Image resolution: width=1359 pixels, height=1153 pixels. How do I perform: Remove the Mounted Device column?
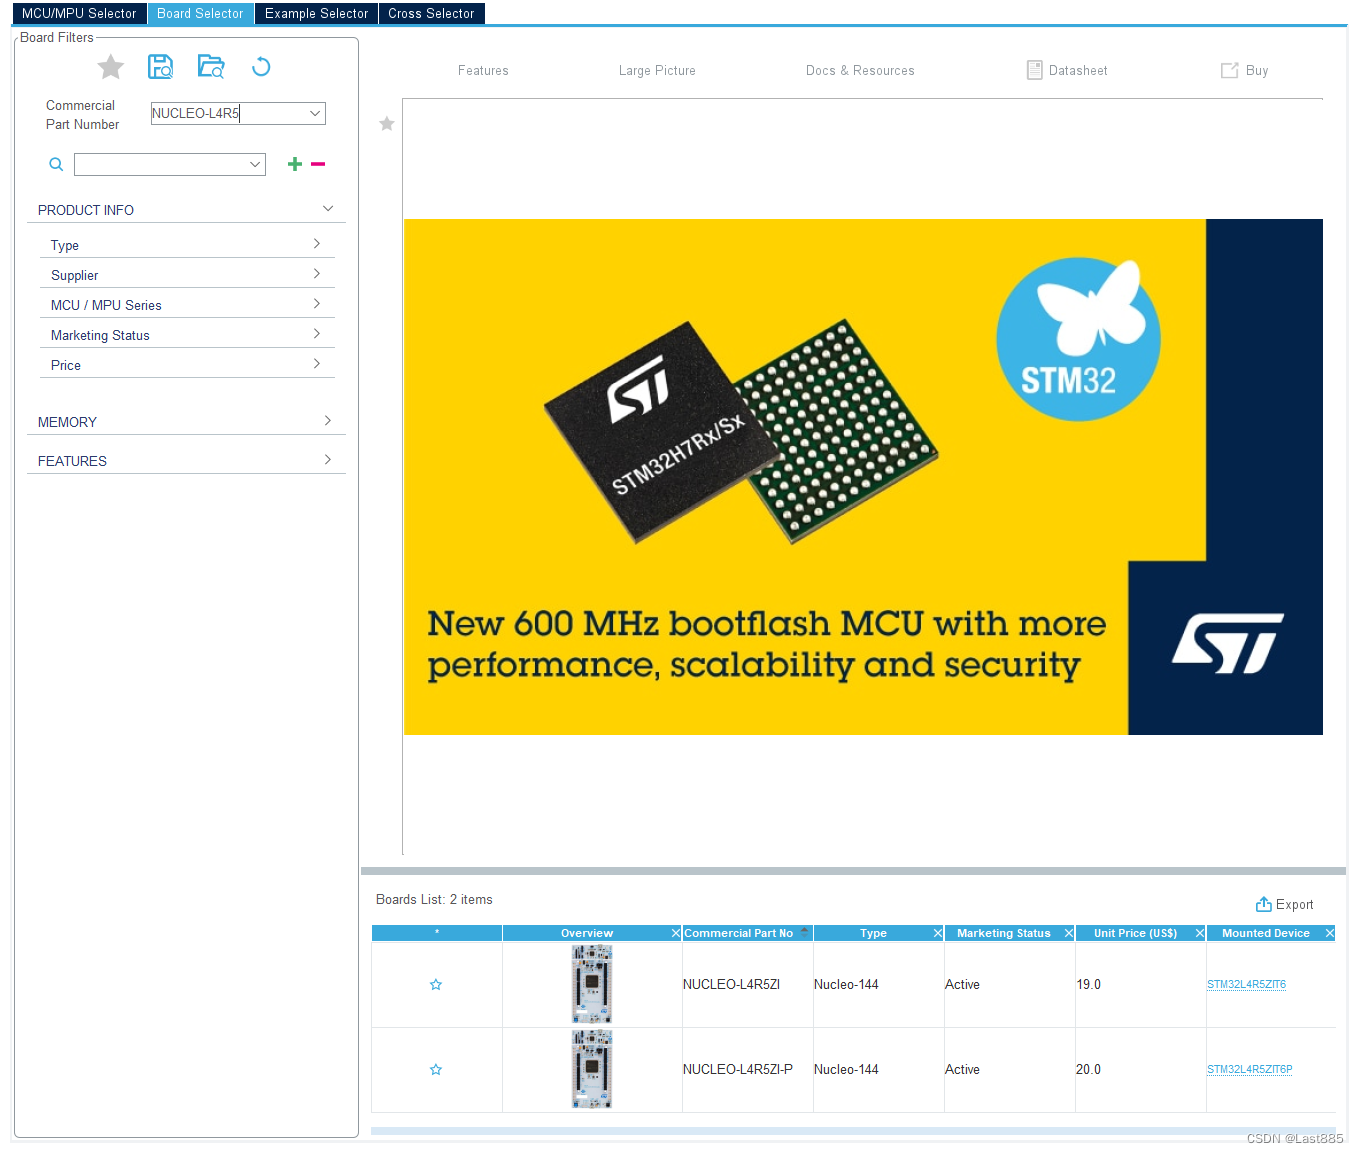[x=1330, y=933]
